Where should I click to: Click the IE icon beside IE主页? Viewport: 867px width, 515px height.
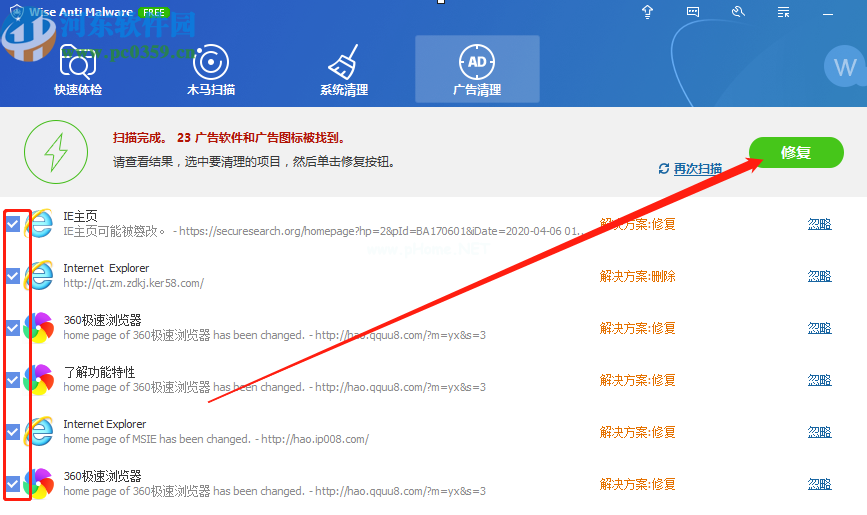pos(40,224)
